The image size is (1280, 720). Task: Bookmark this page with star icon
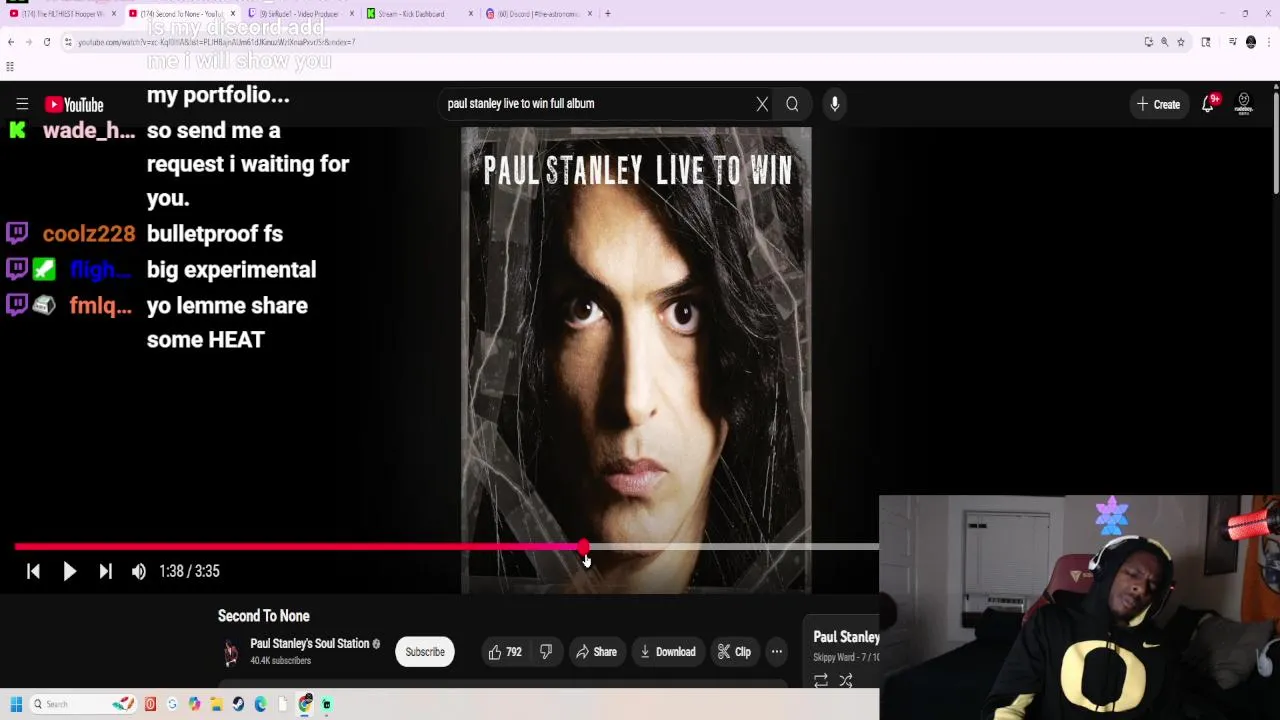click(1181, 42)
